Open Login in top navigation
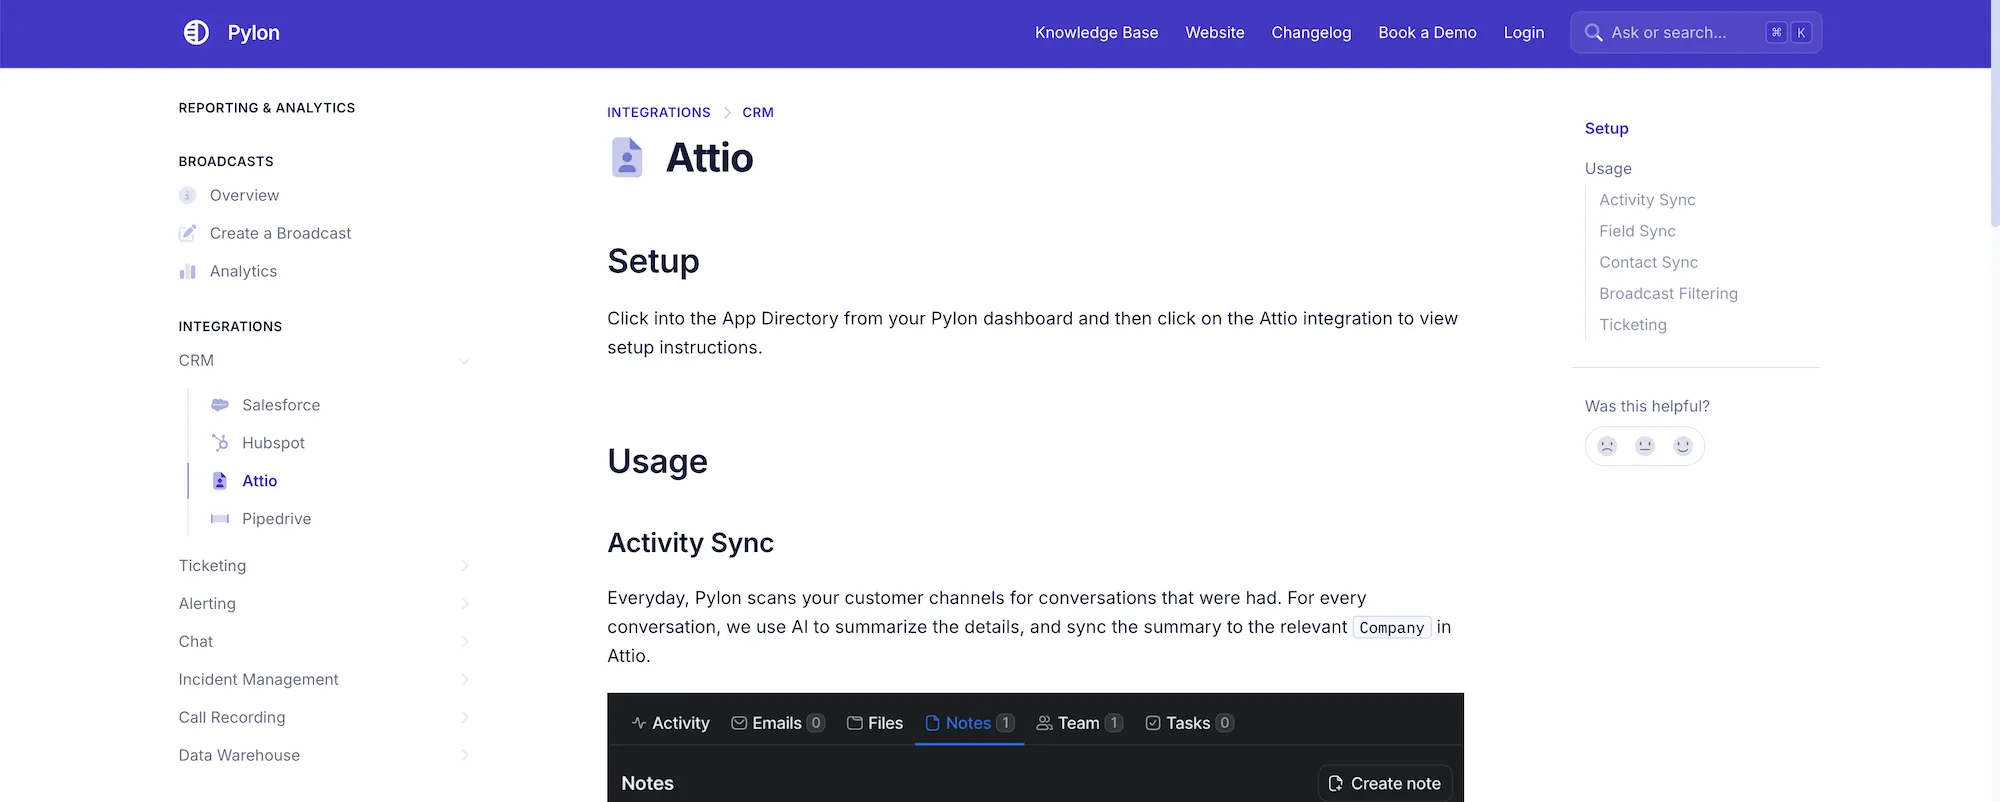2000x802 pixels. click(x=1524, y=33)
